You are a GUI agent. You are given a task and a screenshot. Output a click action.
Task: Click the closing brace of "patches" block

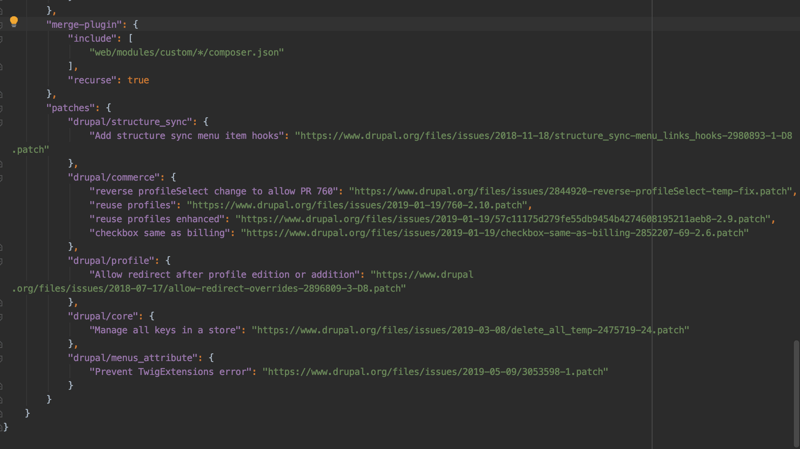pos(49,400)
